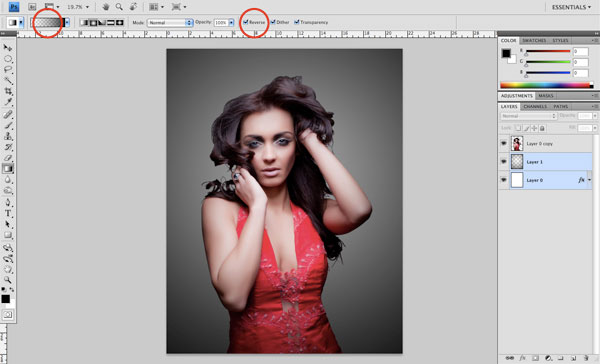Hide Layer 1 using eye icon
The height and width of the screenshot is (364, 600).
tap(504, 162)
